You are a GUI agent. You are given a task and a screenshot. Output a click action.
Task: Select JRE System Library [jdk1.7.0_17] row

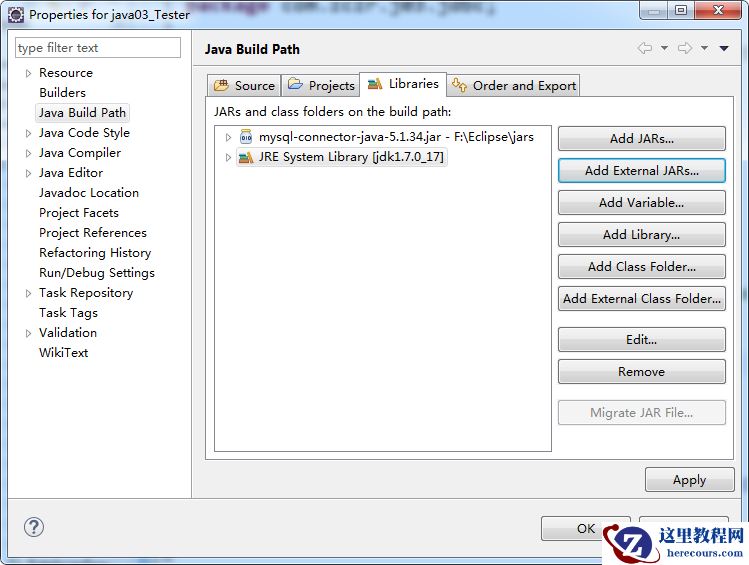342,157
